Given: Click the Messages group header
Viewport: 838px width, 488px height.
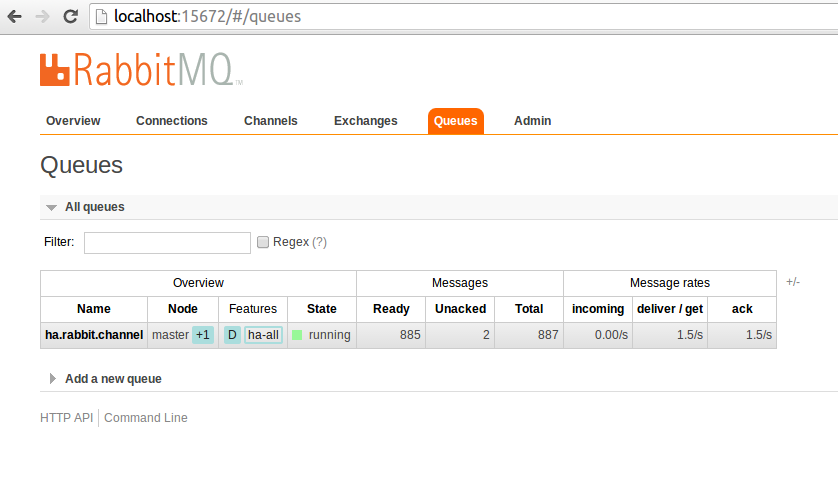Looking at the screenshot, I should 460,283.
